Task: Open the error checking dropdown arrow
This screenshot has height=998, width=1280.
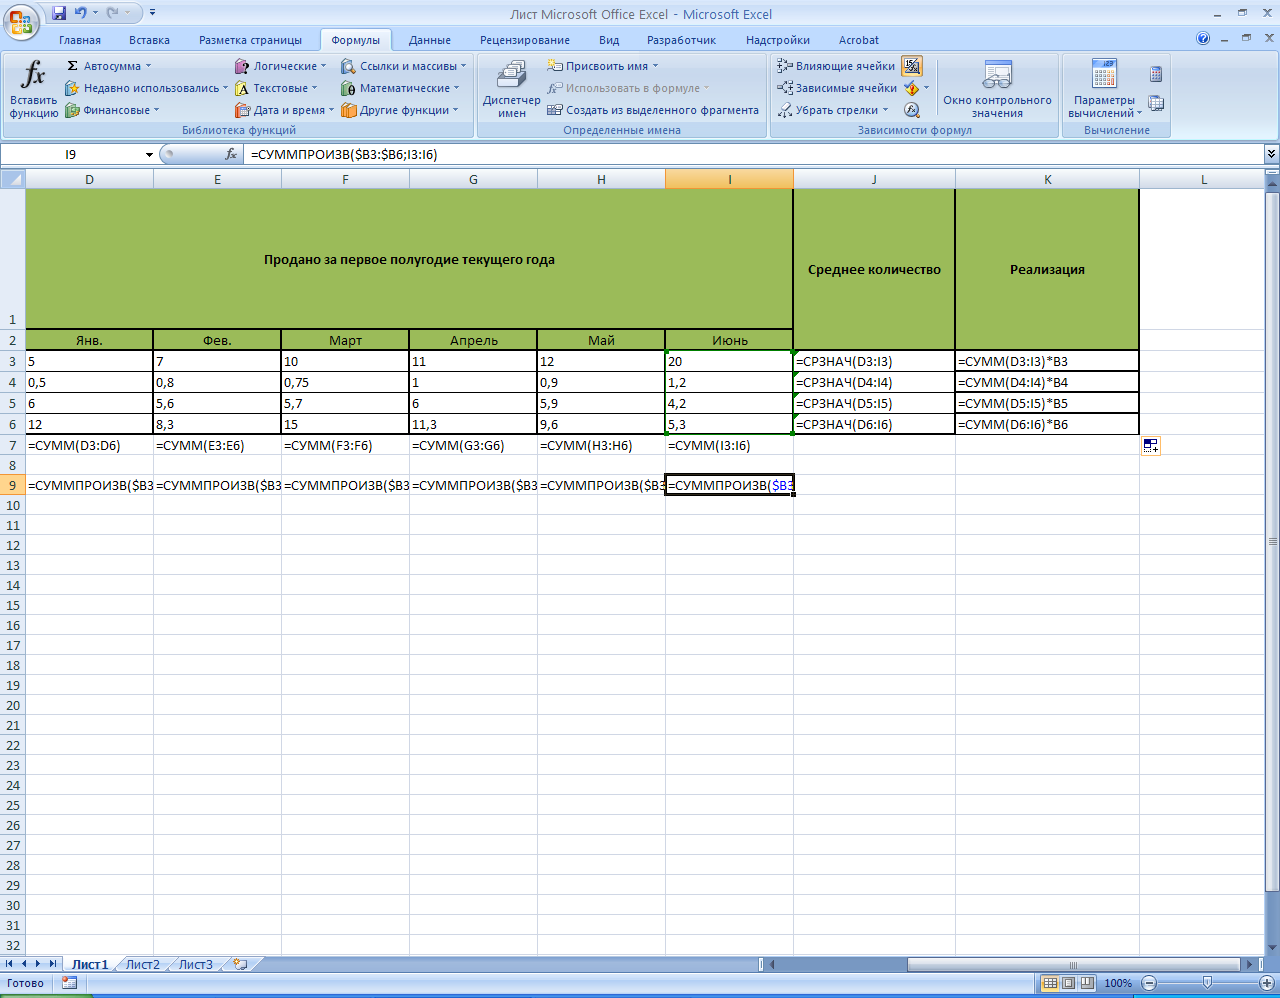Action: 927,88
